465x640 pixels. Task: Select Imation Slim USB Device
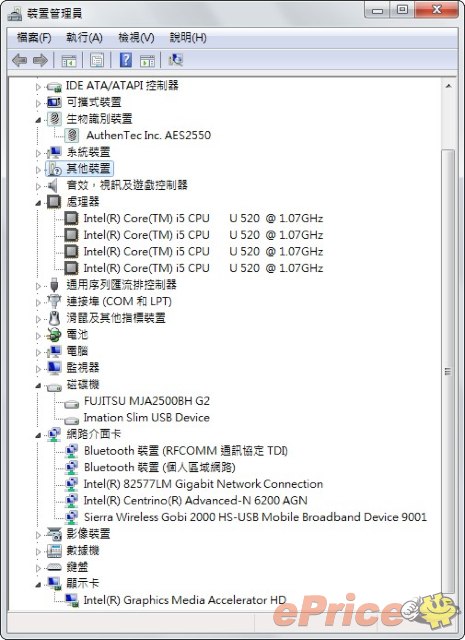point(147,418)
